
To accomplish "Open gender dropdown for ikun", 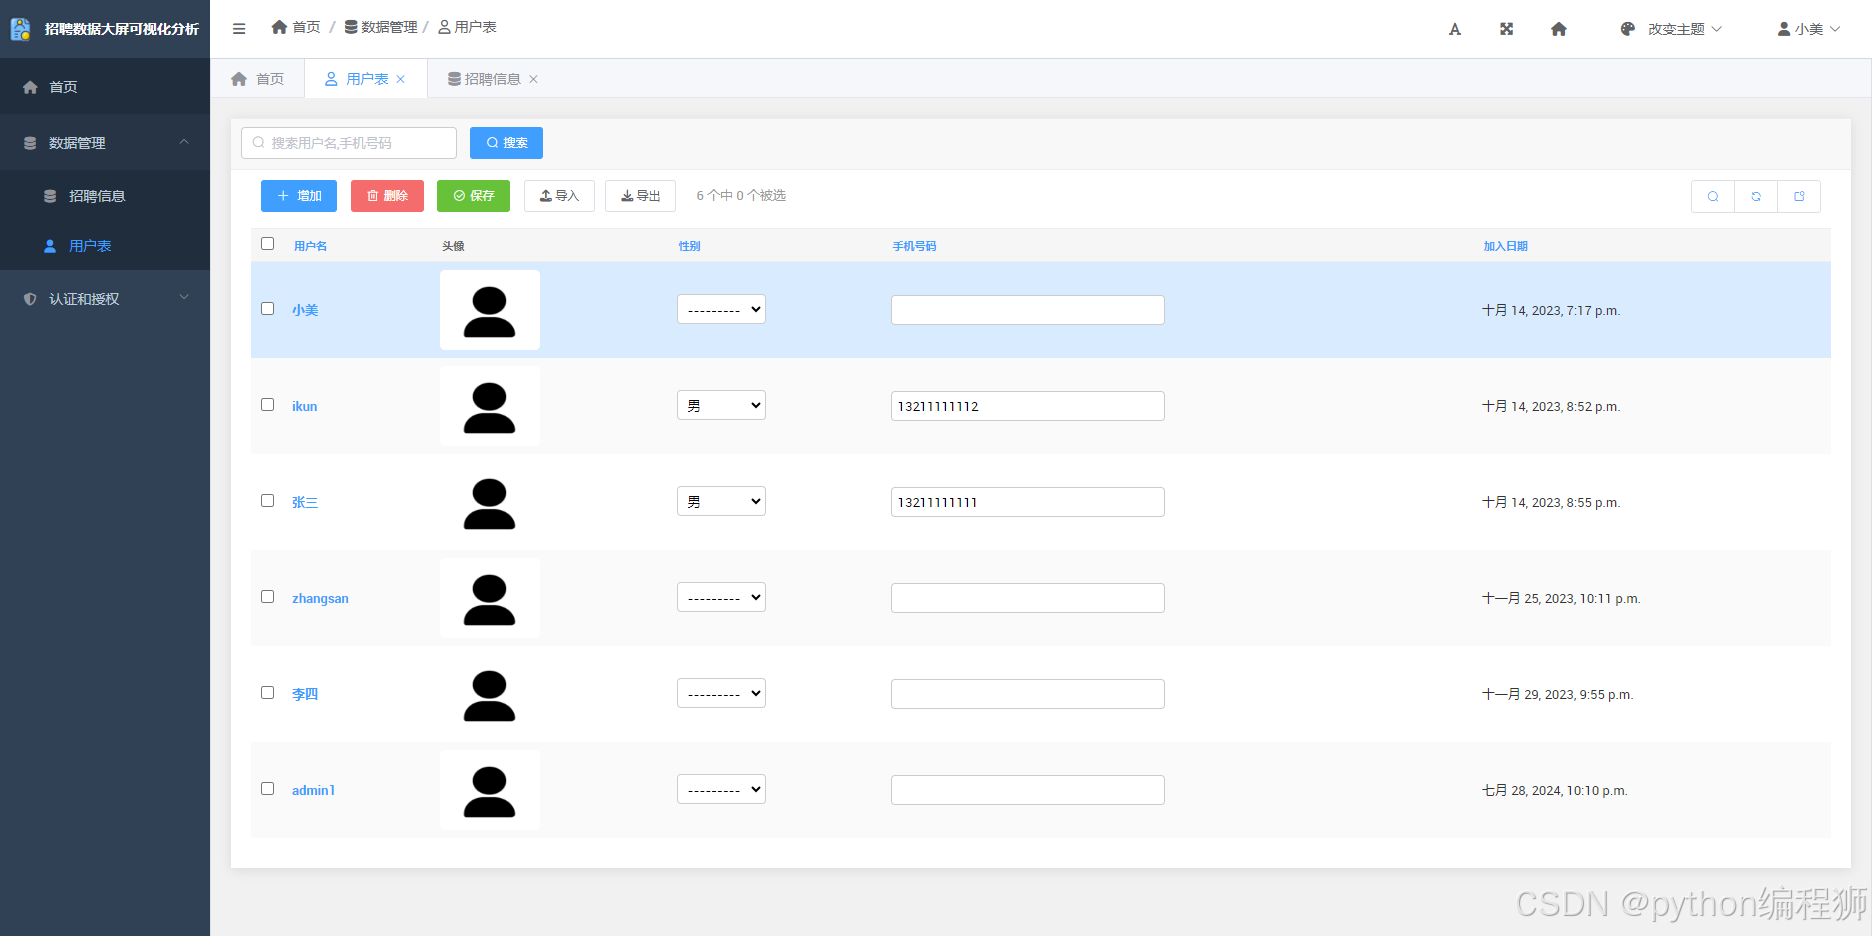I will [721, 405].
